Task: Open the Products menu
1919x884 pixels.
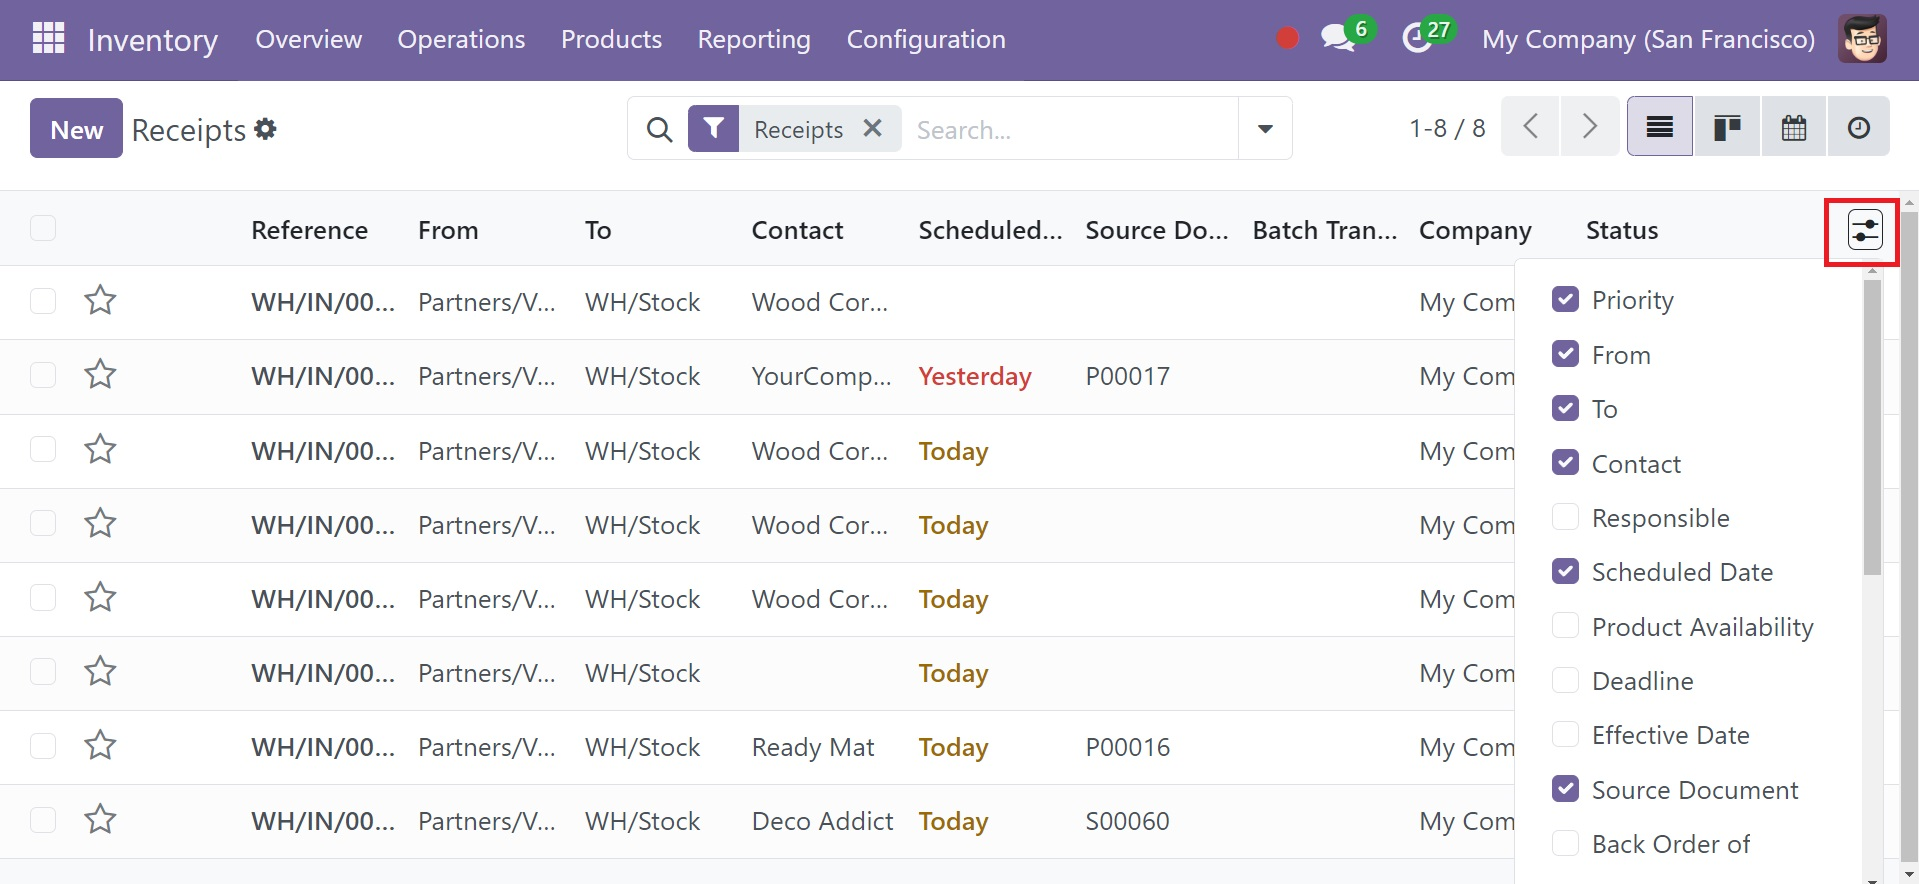Action: (x=611, y=39)
